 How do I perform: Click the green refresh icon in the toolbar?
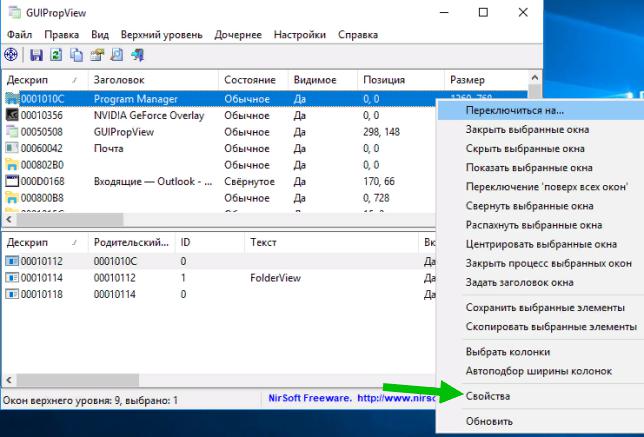coord(56,55)
